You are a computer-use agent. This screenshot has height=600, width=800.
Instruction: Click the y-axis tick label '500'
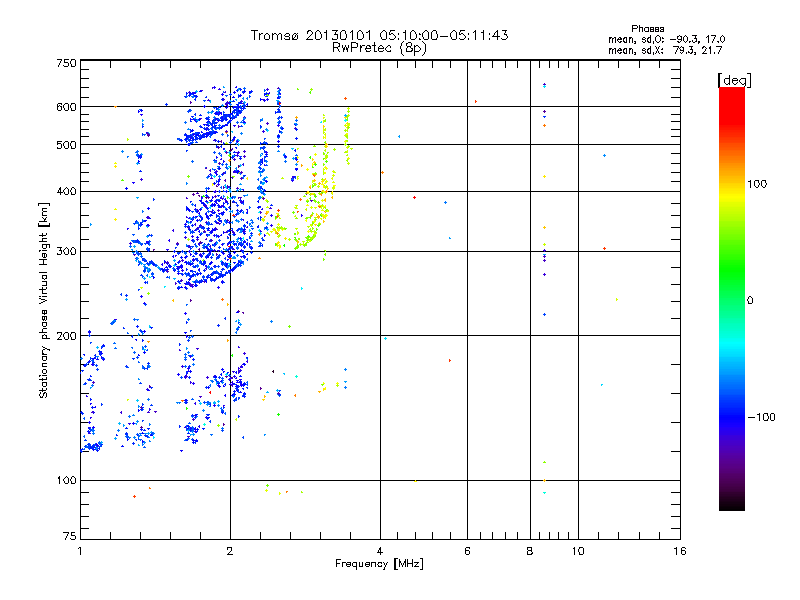coord(66,145)
